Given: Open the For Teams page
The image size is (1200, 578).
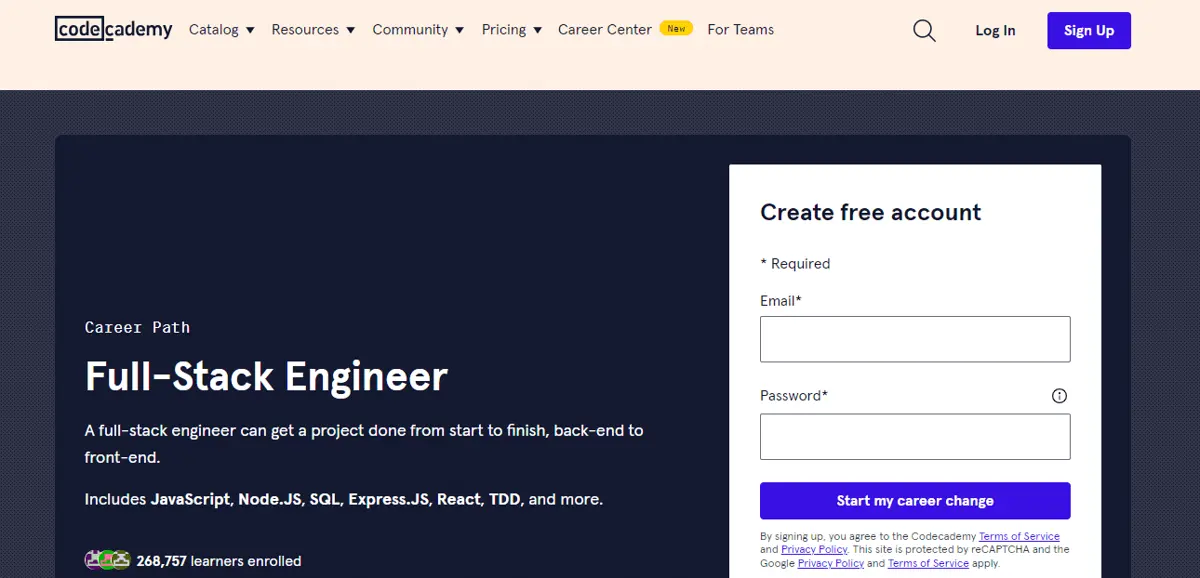Looking at the screenshot, I should [741, 30].
